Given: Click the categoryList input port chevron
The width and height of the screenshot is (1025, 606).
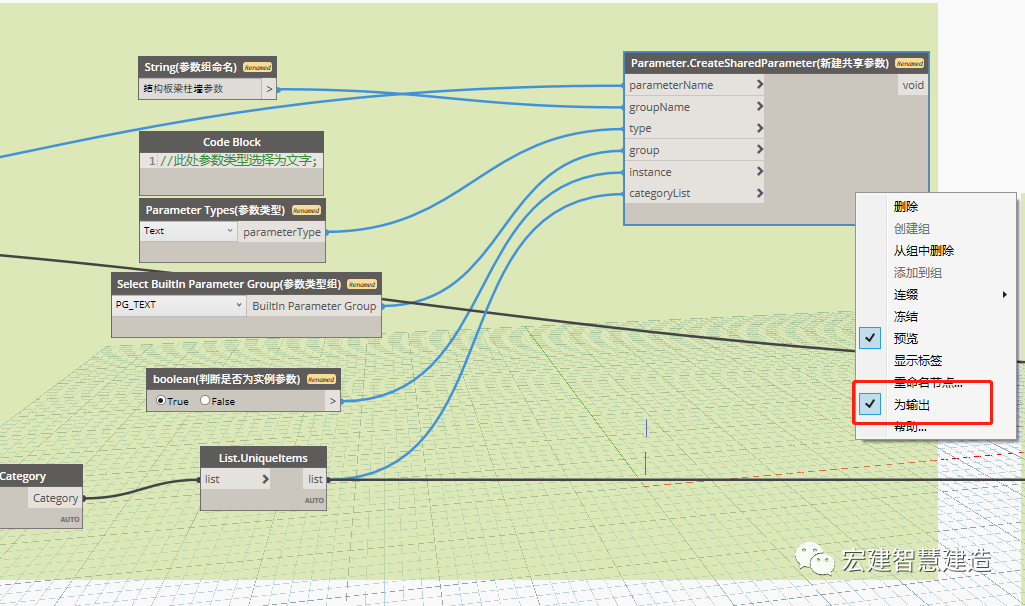Looking at the screenshot, I should point(760,193).
